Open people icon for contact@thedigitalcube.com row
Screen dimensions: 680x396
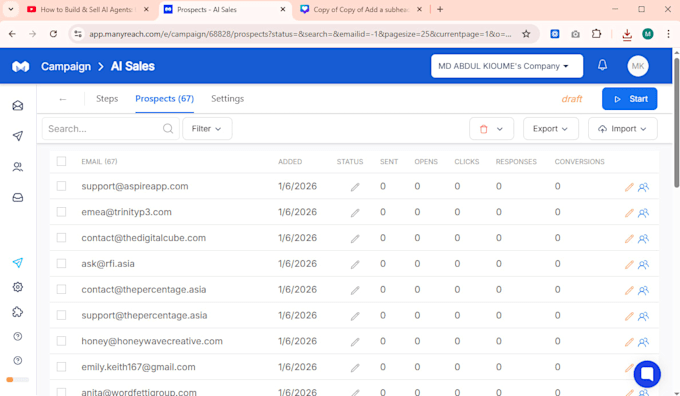tap(643, 239)
